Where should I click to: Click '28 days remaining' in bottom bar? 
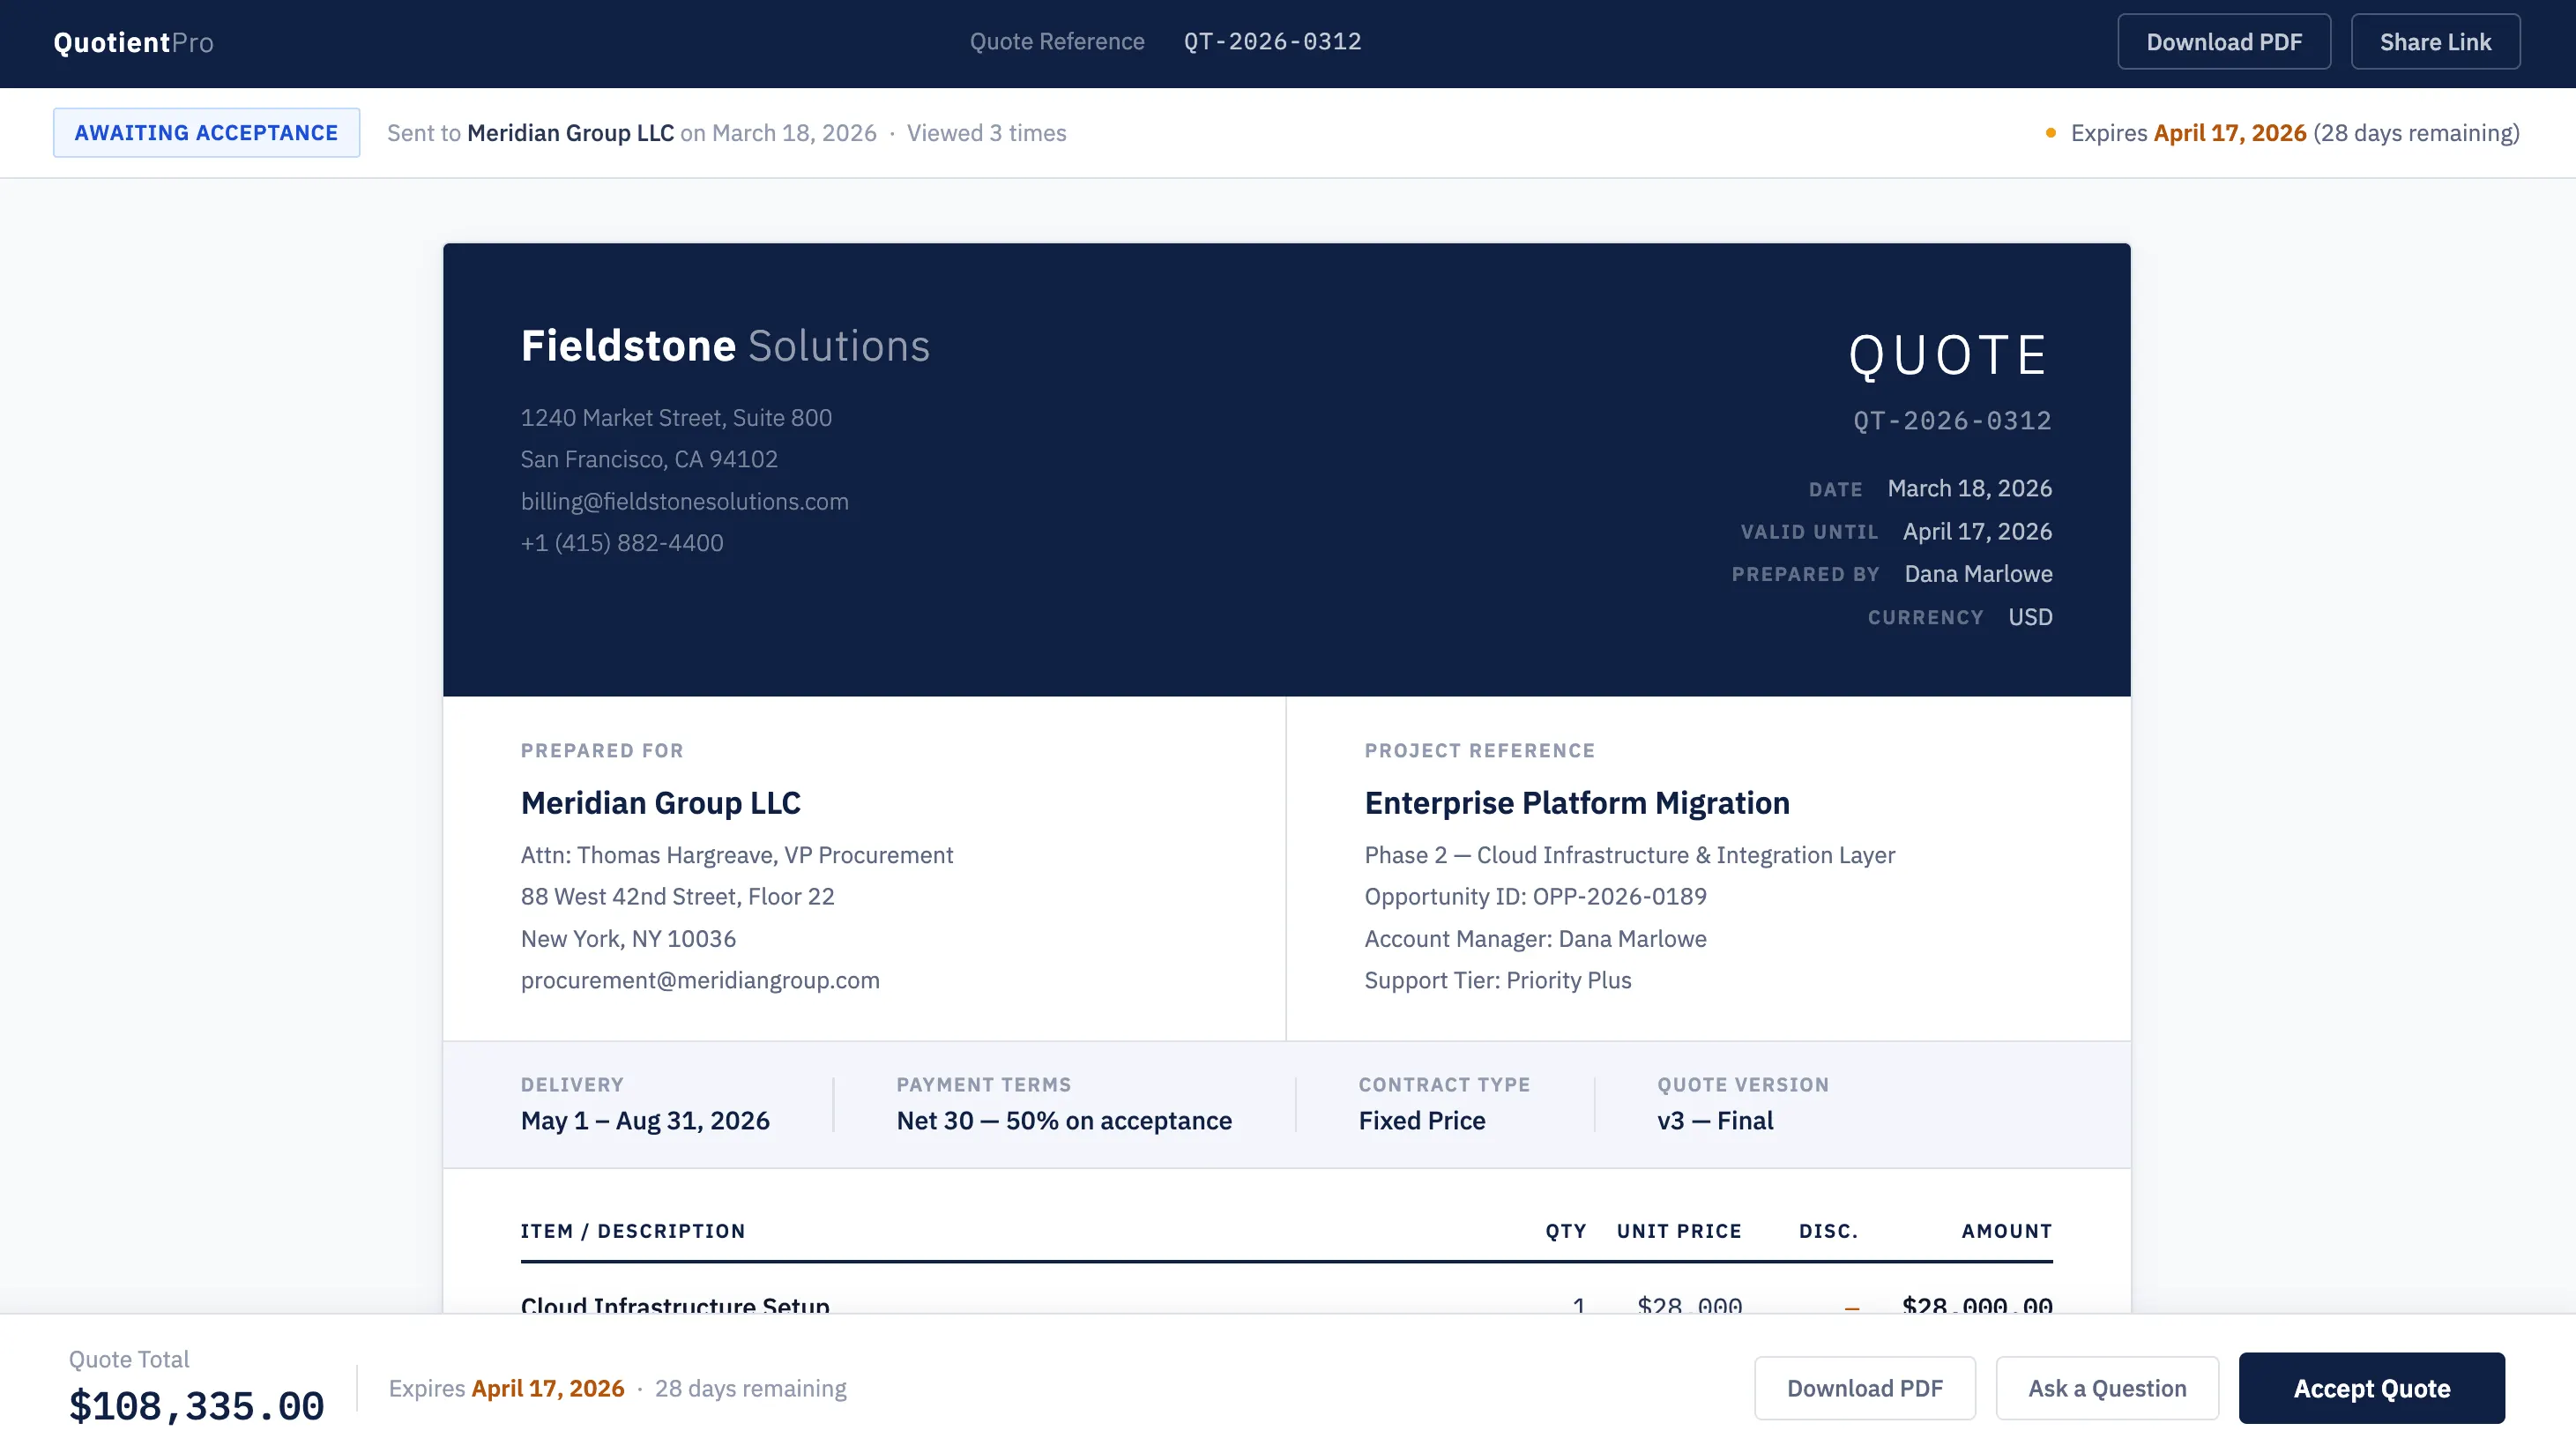(750, 1389)
